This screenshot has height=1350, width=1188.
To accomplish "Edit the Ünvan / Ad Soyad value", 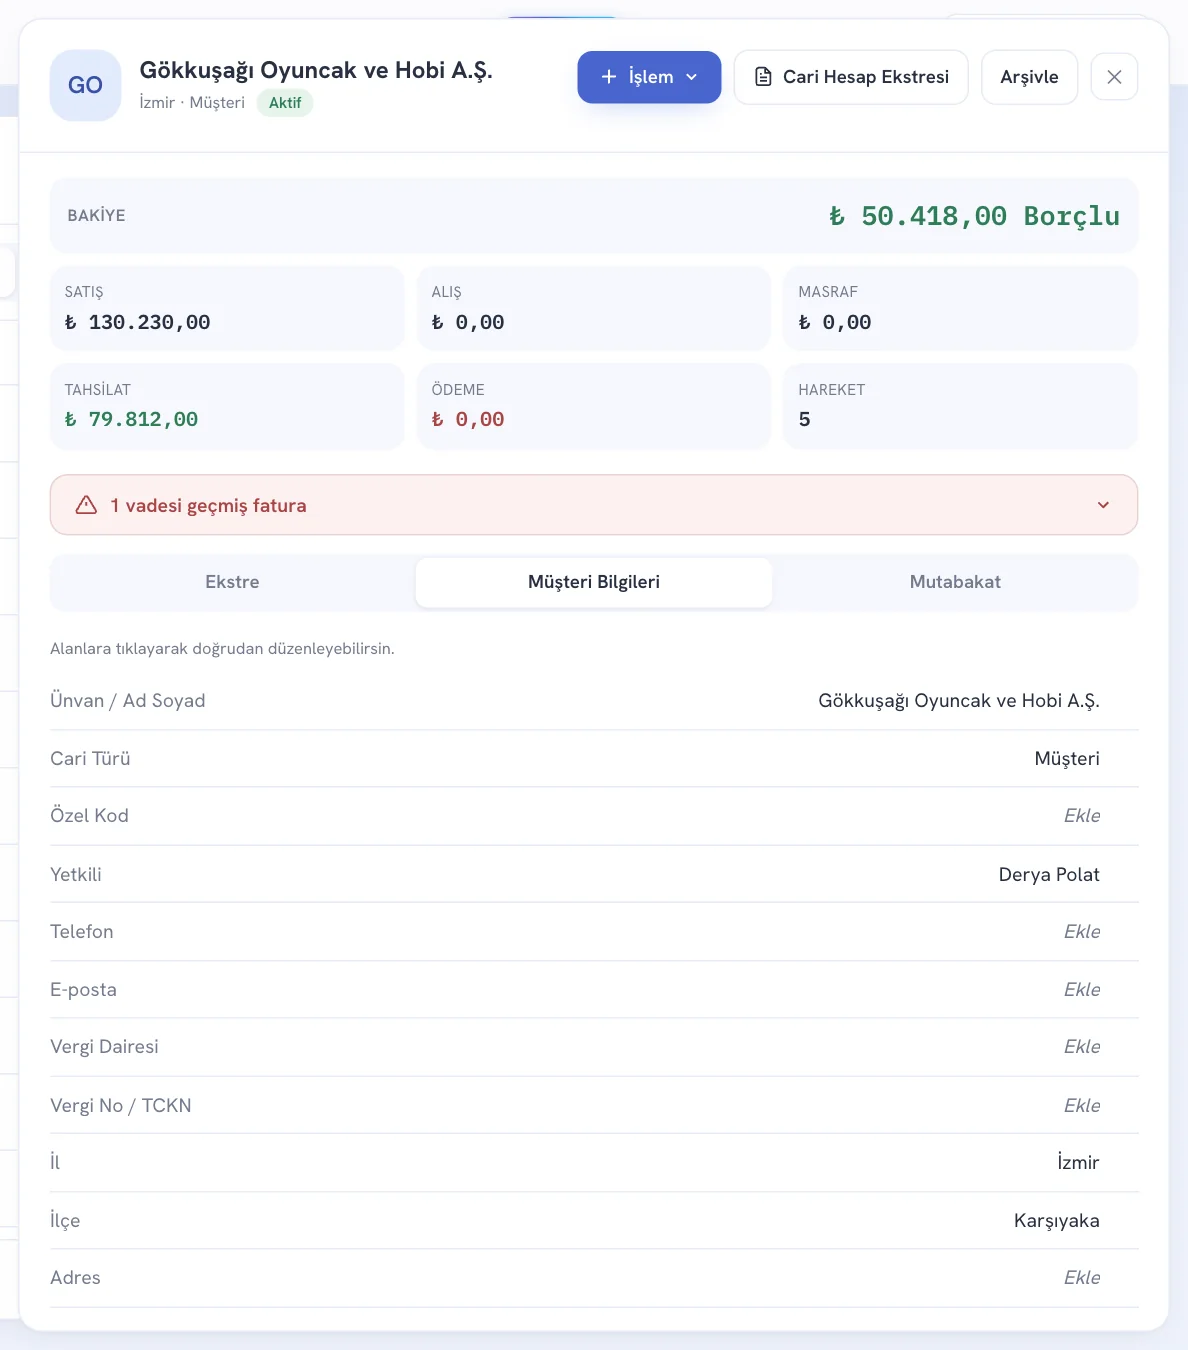I will [x=958, y=701].
